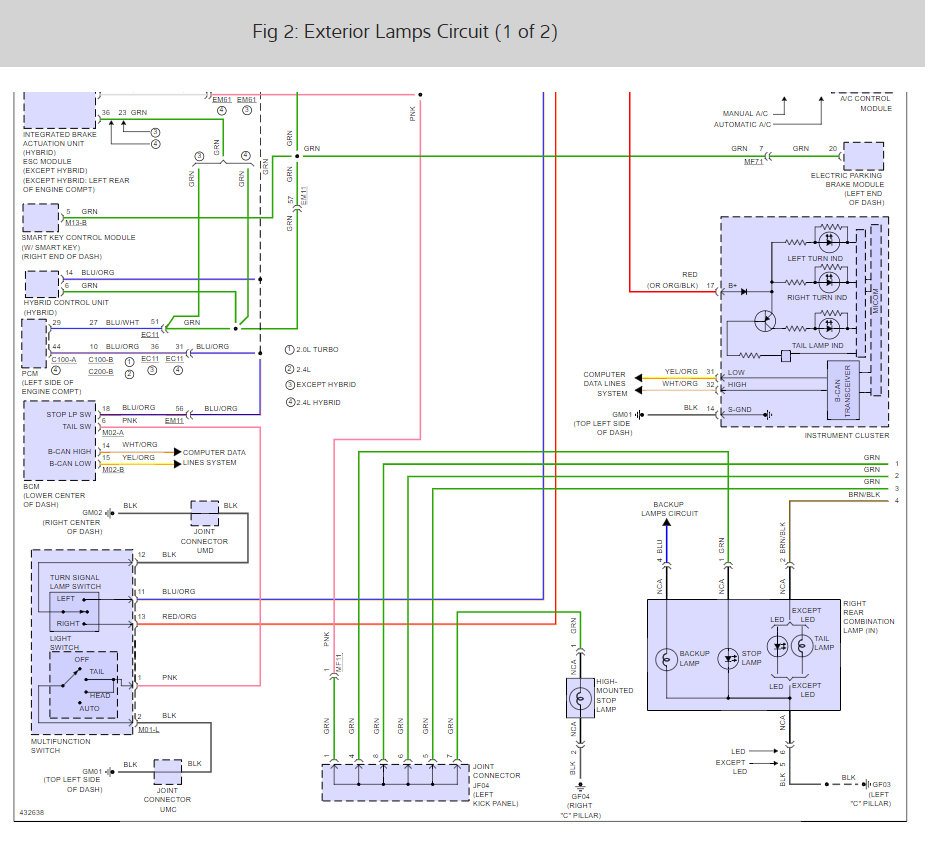Click the connector label 'M02-B'
Viewport: 925px width, 845px height.
click(x=113, y=470)
